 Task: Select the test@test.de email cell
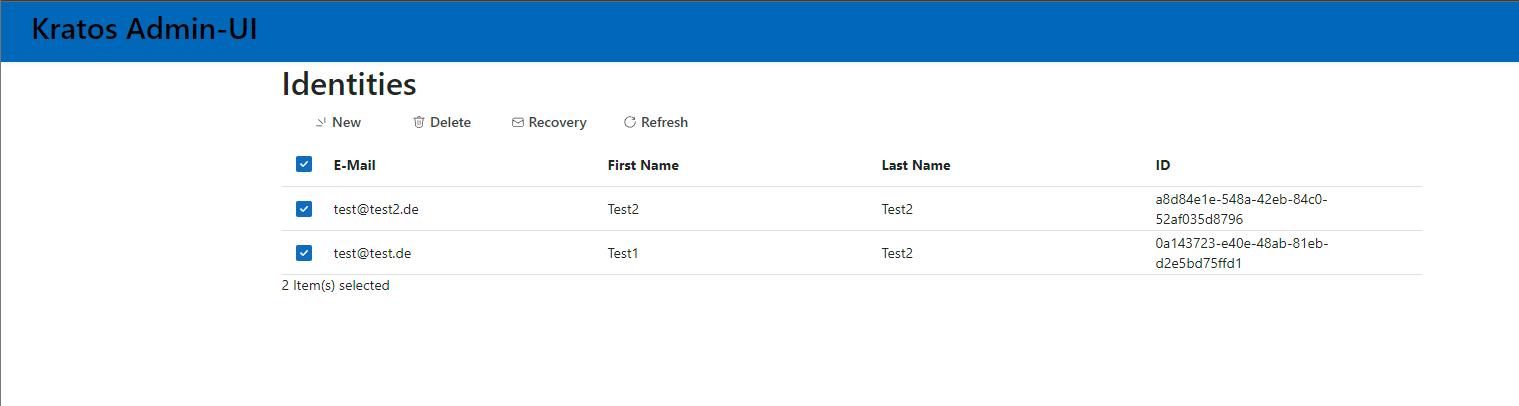(373, 253)
